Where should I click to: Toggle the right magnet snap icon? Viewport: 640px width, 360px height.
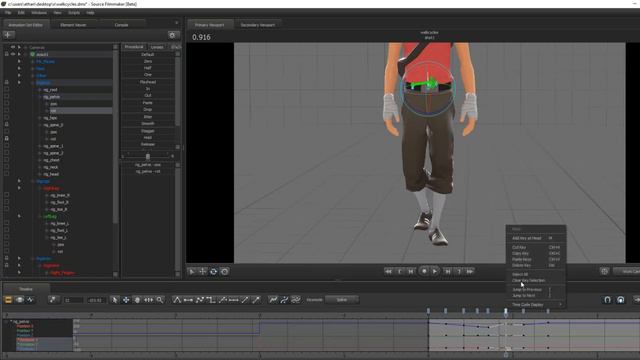[x=620, y=300]
